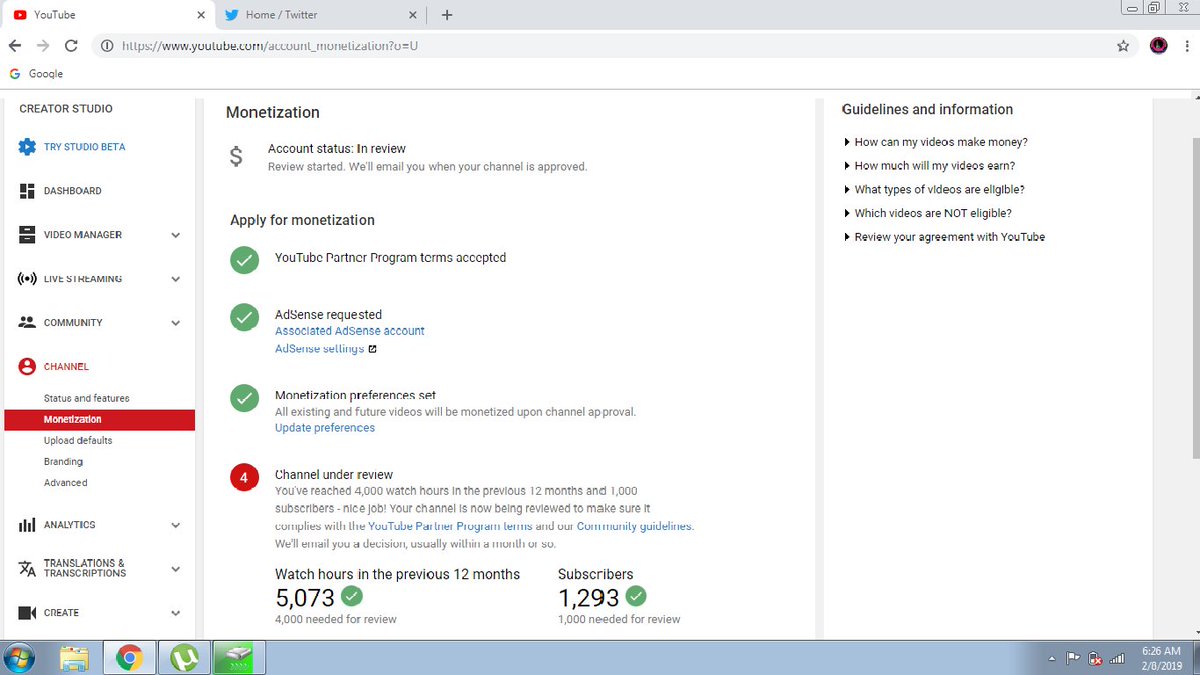Open YouTube Partner Program terms link
Screen dimensions: 1200x675
tap(450, 526)
